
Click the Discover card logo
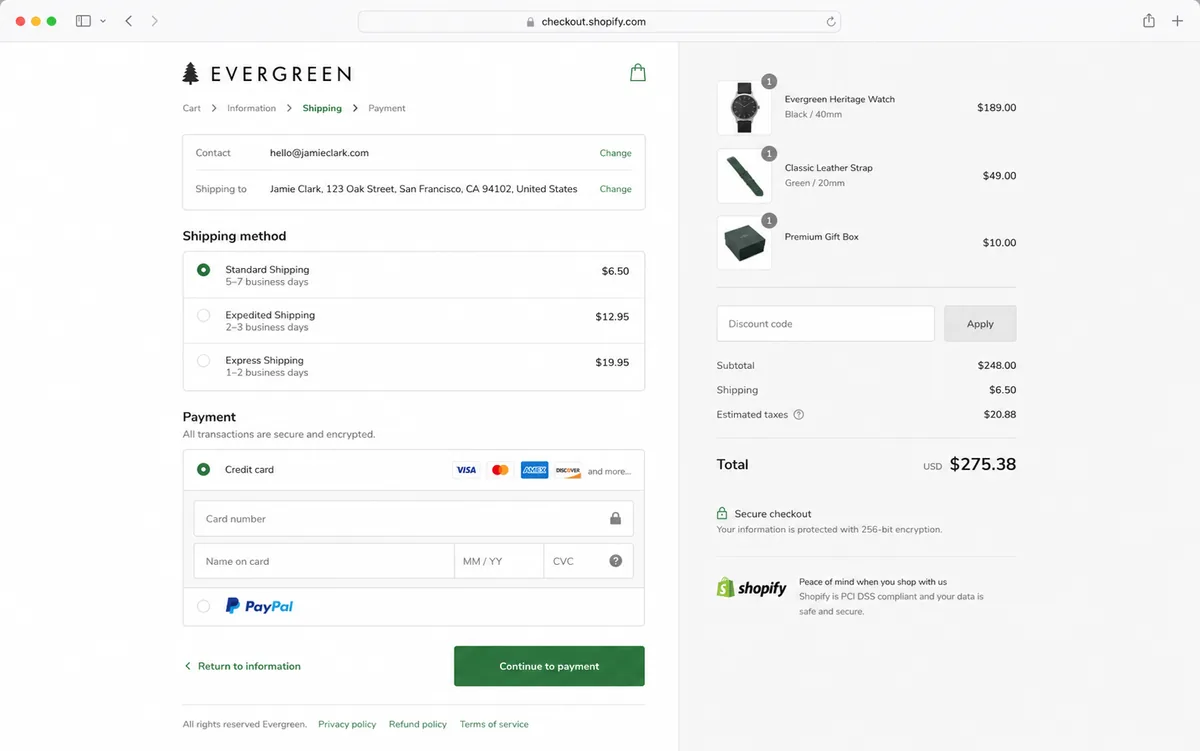(x=568, y=470)
